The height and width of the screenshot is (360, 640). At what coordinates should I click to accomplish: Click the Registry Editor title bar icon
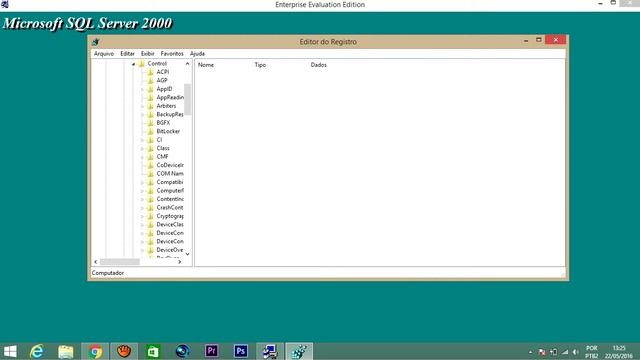(x=96, y=42)
